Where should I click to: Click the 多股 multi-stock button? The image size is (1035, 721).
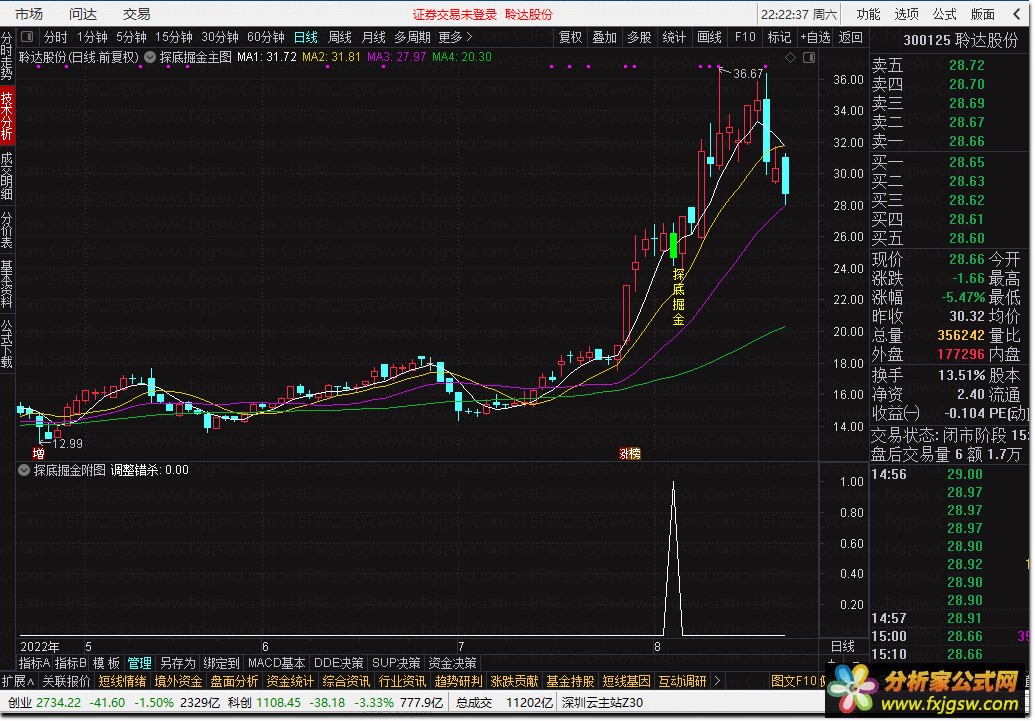click(x=639, y=37)
